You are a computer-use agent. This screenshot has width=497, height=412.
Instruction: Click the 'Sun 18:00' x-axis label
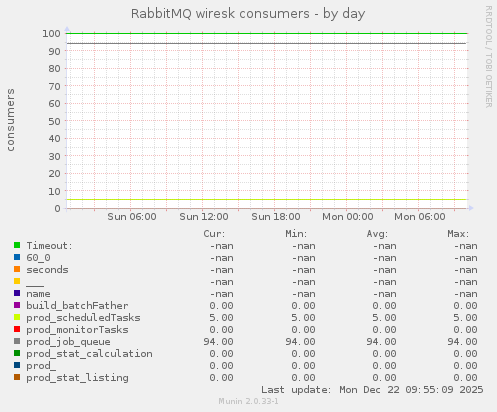click(x=276, y=217)
